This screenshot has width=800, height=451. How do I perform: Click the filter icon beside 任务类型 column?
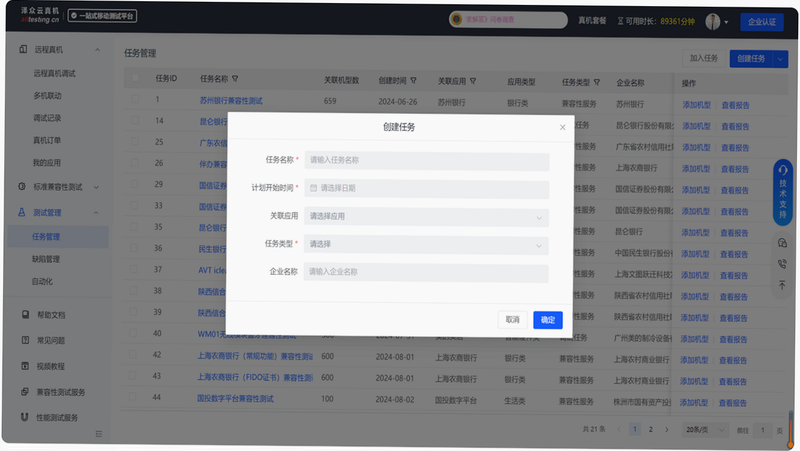[596, 82]
